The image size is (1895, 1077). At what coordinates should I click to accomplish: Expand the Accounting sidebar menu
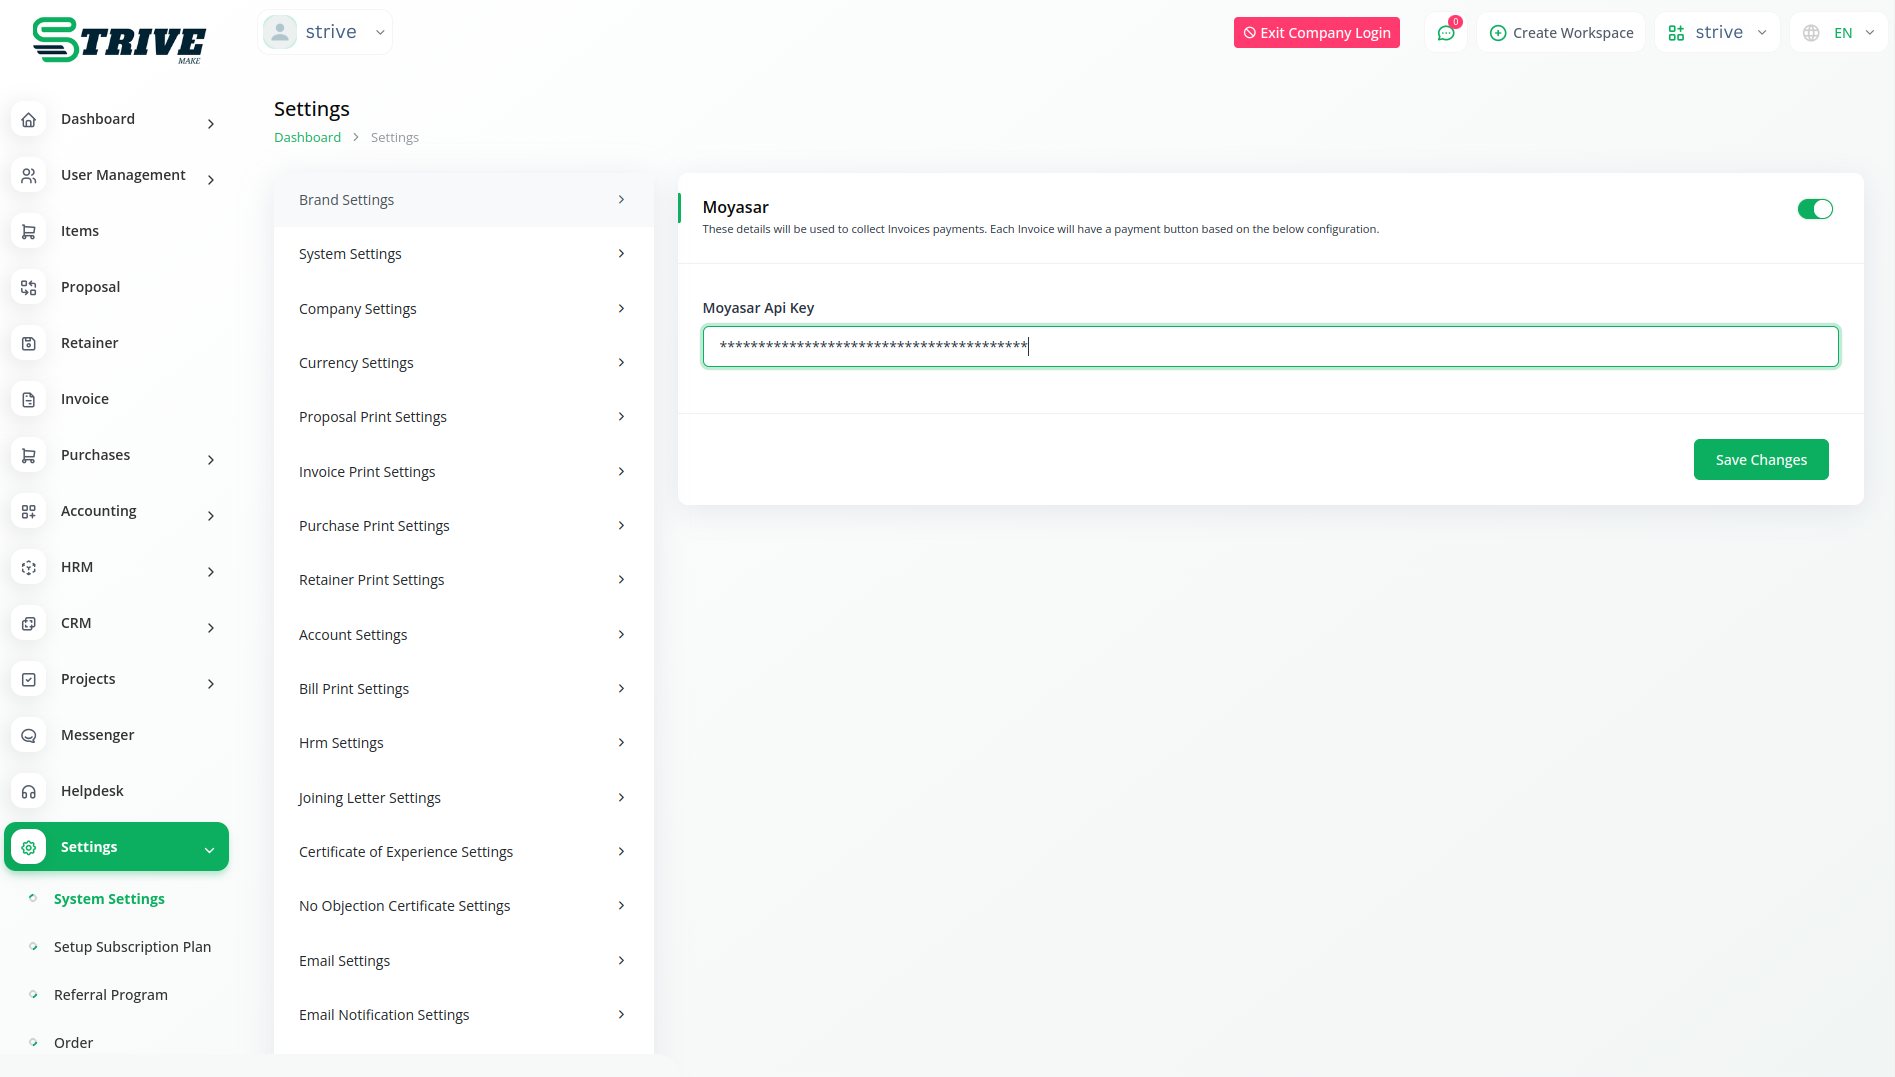(x=115, y=511)
